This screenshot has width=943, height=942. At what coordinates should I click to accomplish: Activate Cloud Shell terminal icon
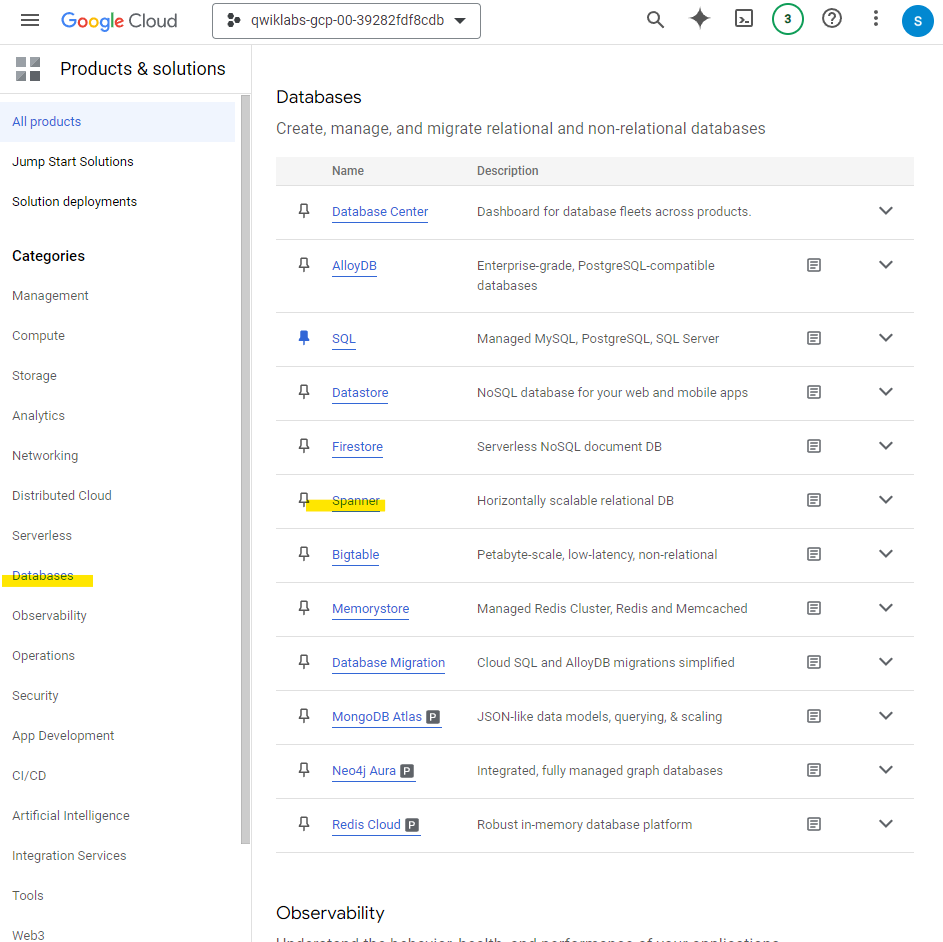point(744,19)
